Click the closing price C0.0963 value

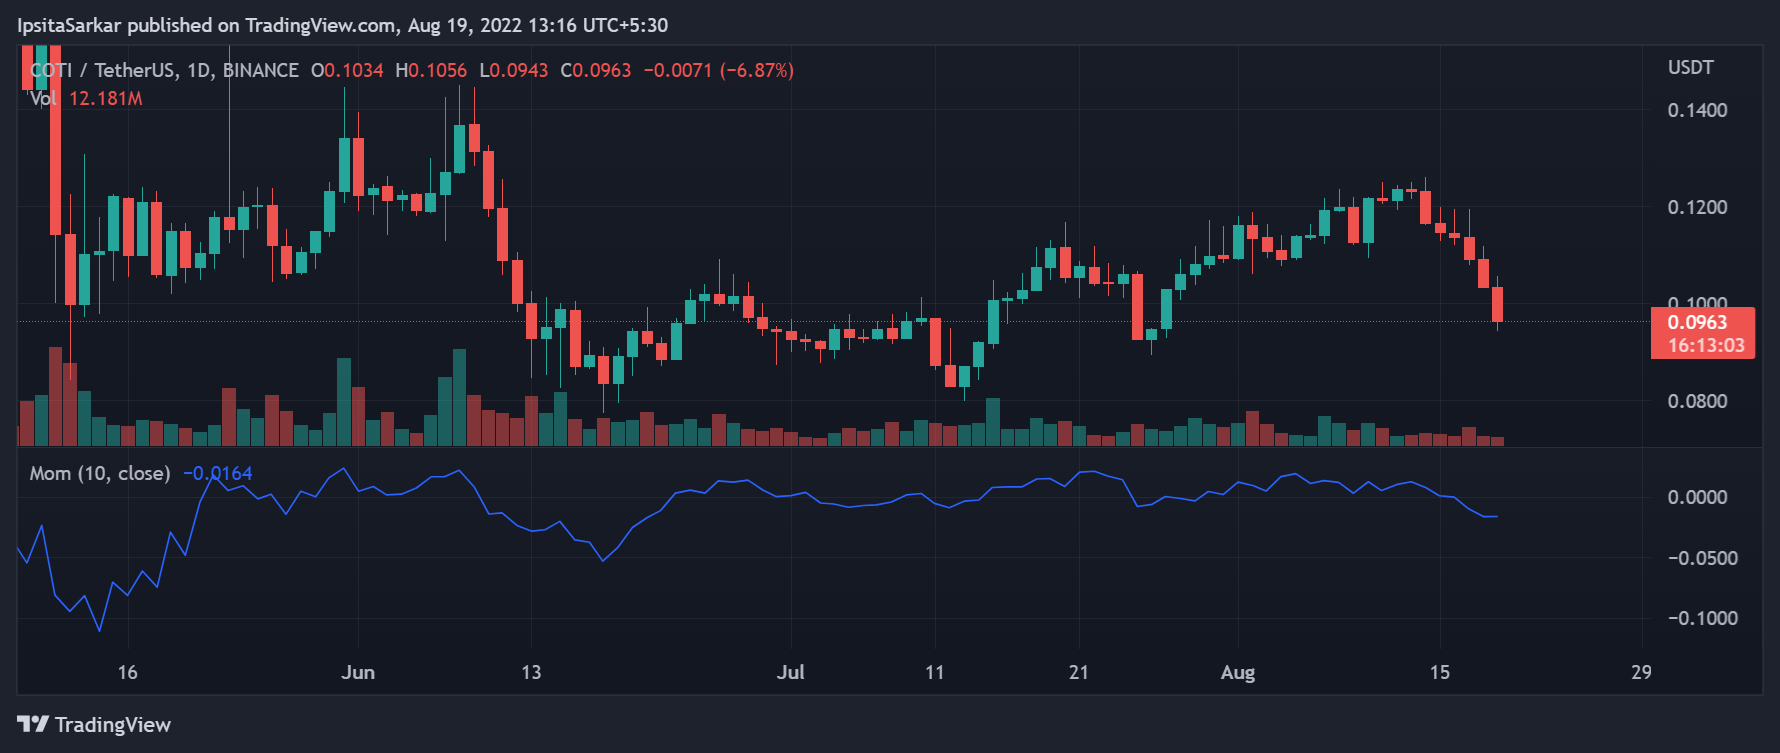pyautogui.click(x=596, y=70)
